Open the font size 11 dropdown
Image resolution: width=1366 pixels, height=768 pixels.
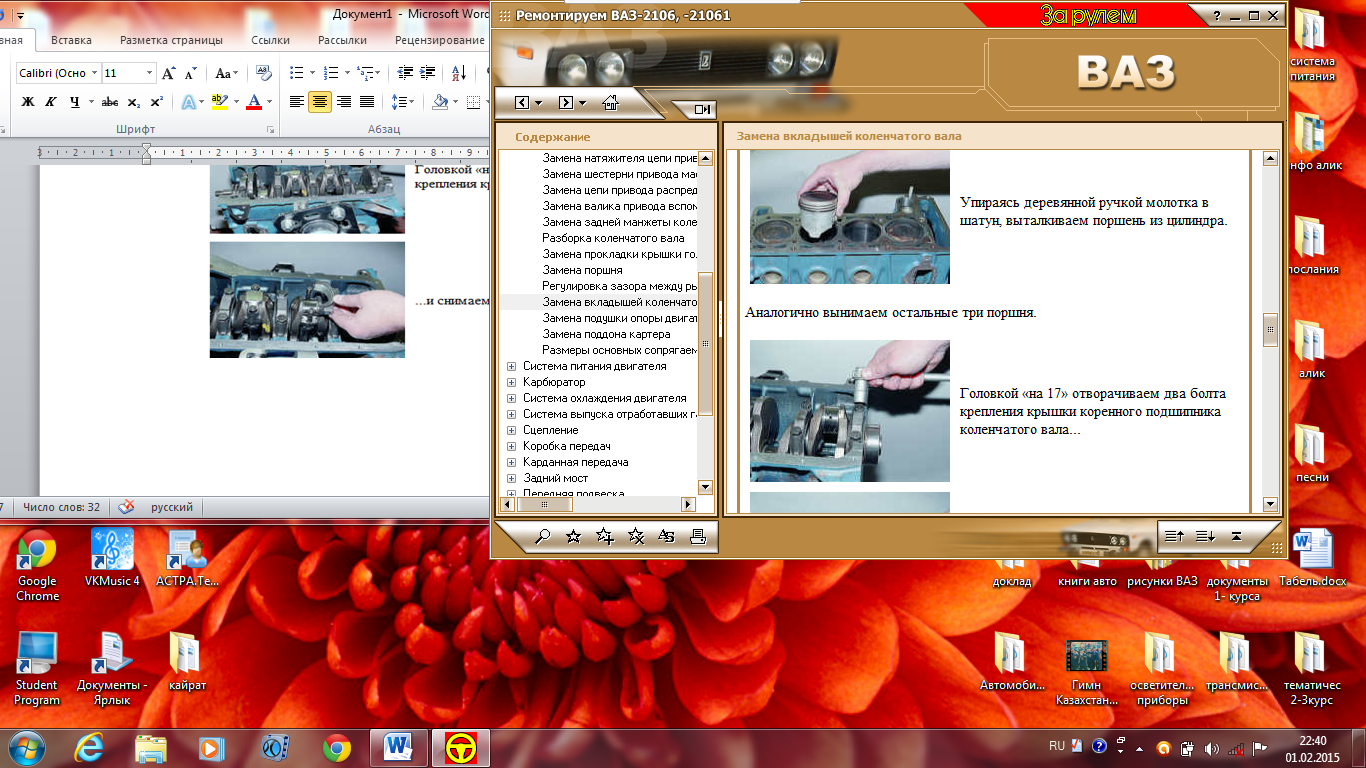pos(150,73)
